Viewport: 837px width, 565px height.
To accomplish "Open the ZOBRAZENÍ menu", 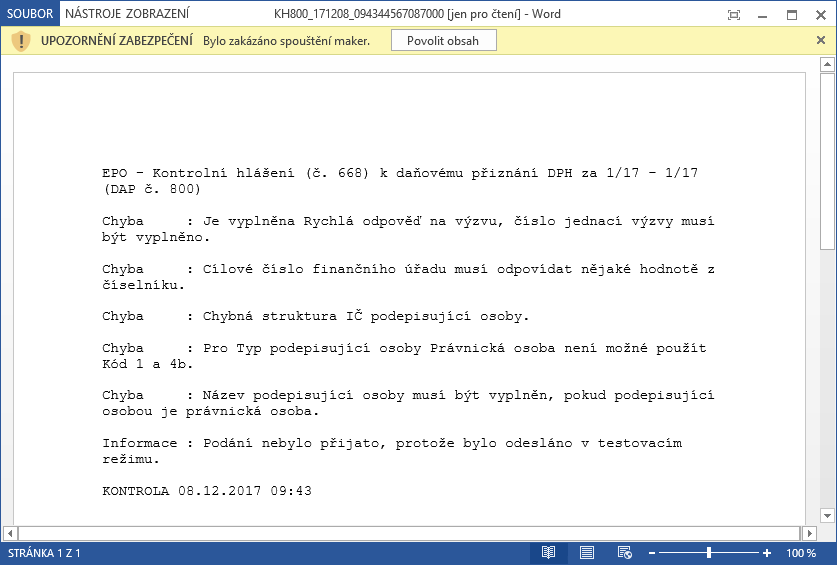I will (157, 14).
